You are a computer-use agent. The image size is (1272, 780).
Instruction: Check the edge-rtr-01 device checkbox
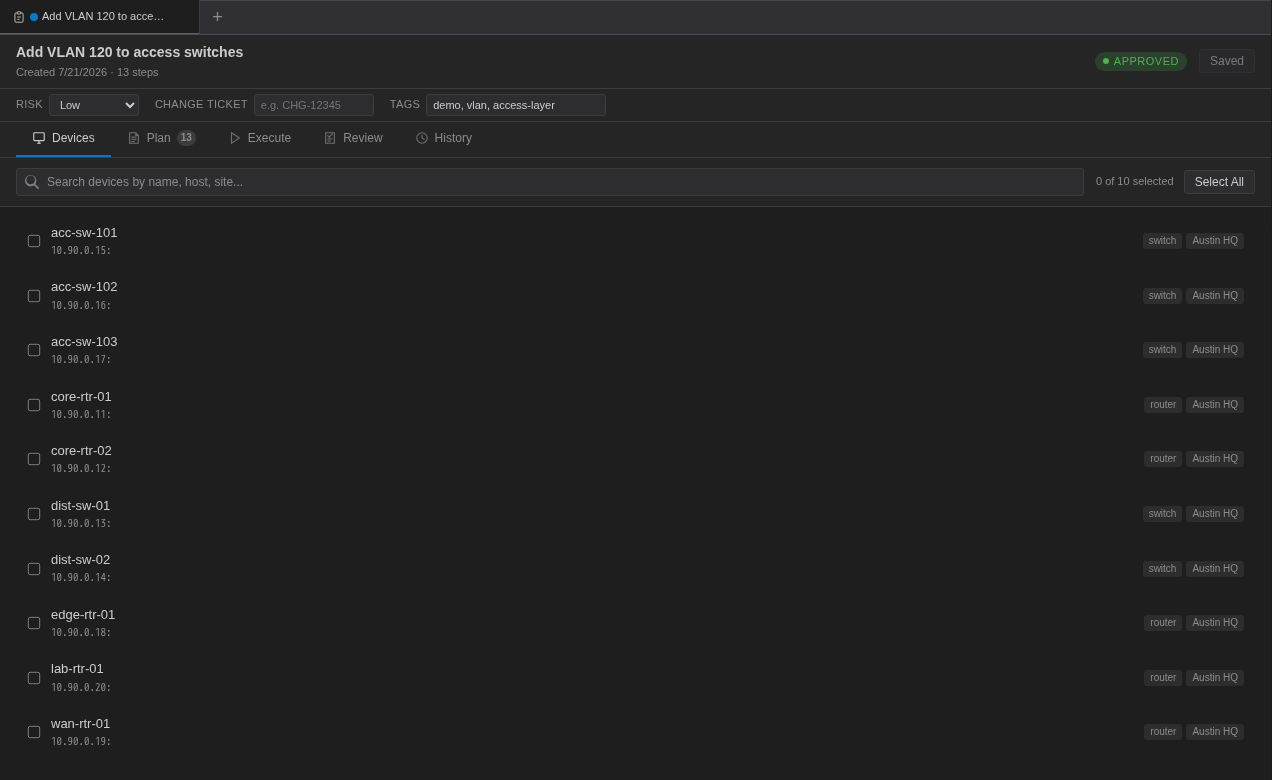pyautogui.click(x=34, y=623)
